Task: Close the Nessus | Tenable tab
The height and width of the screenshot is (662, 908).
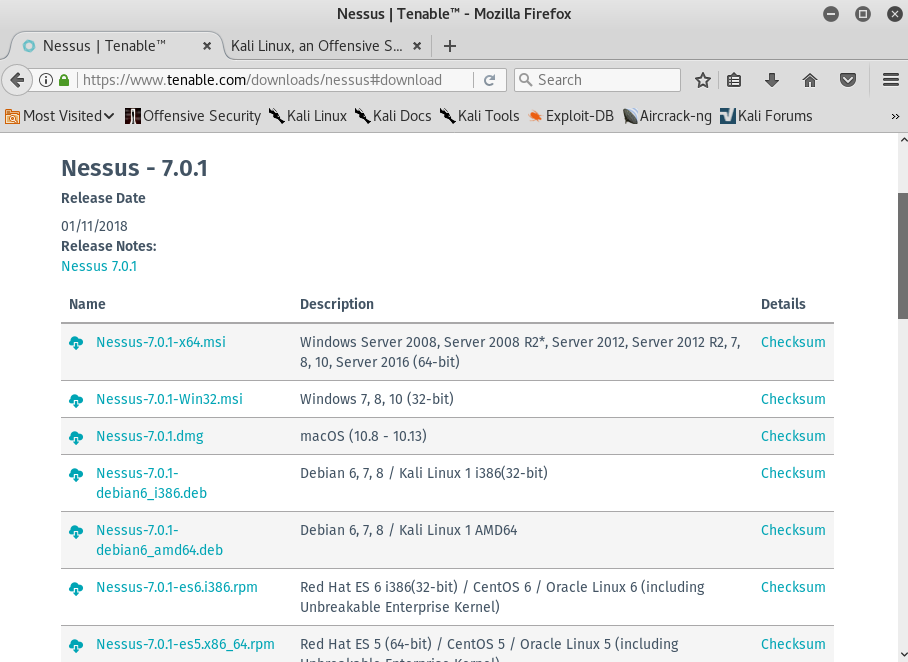Action: tap(208, 46)
